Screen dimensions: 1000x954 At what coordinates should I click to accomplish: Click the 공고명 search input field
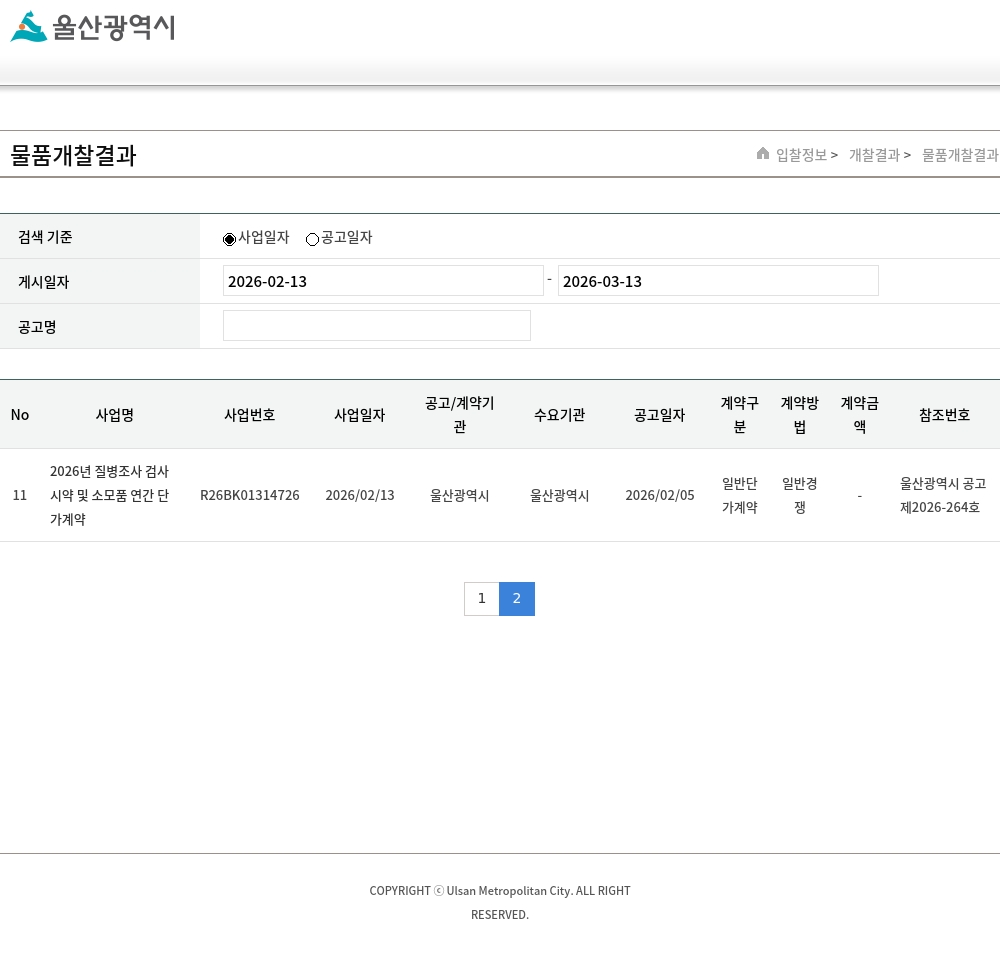tap(376, 326)
